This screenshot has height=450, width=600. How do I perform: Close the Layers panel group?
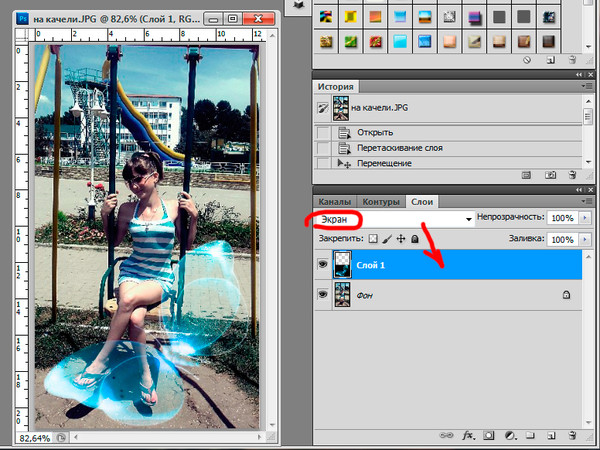590,190
